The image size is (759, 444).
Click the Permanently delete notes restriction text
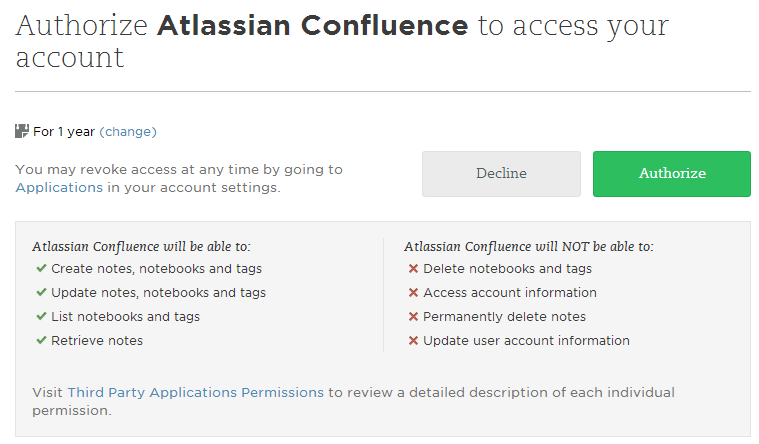click(x=504, y=316)
